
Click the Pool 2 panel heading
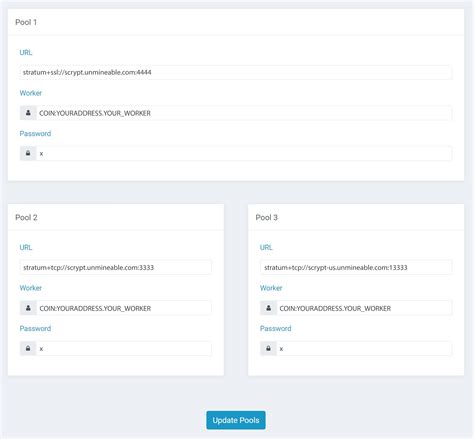(x=26, y=217)
